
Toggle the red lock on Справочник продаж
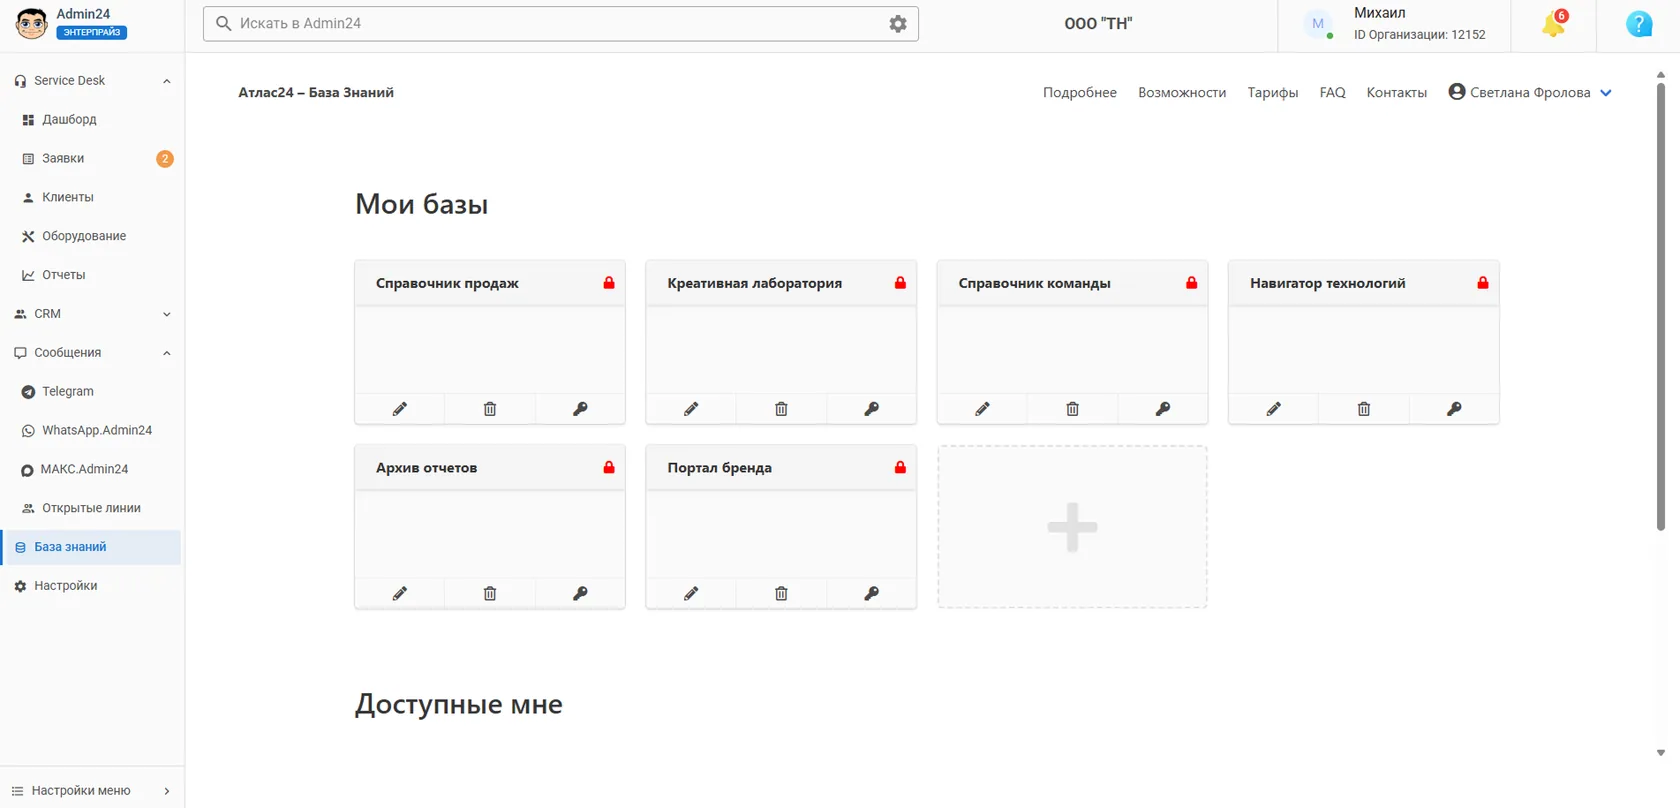click(x=609, y=283)
